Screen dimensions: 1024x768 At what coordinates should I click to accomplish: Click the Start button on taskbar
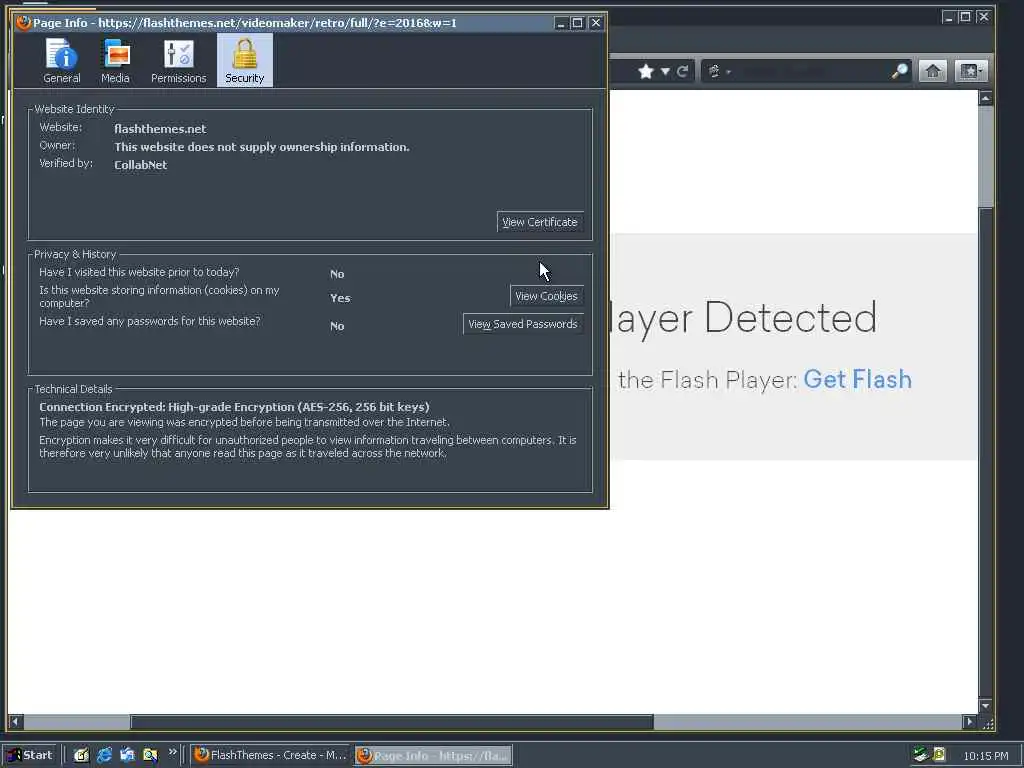(30, 755)
